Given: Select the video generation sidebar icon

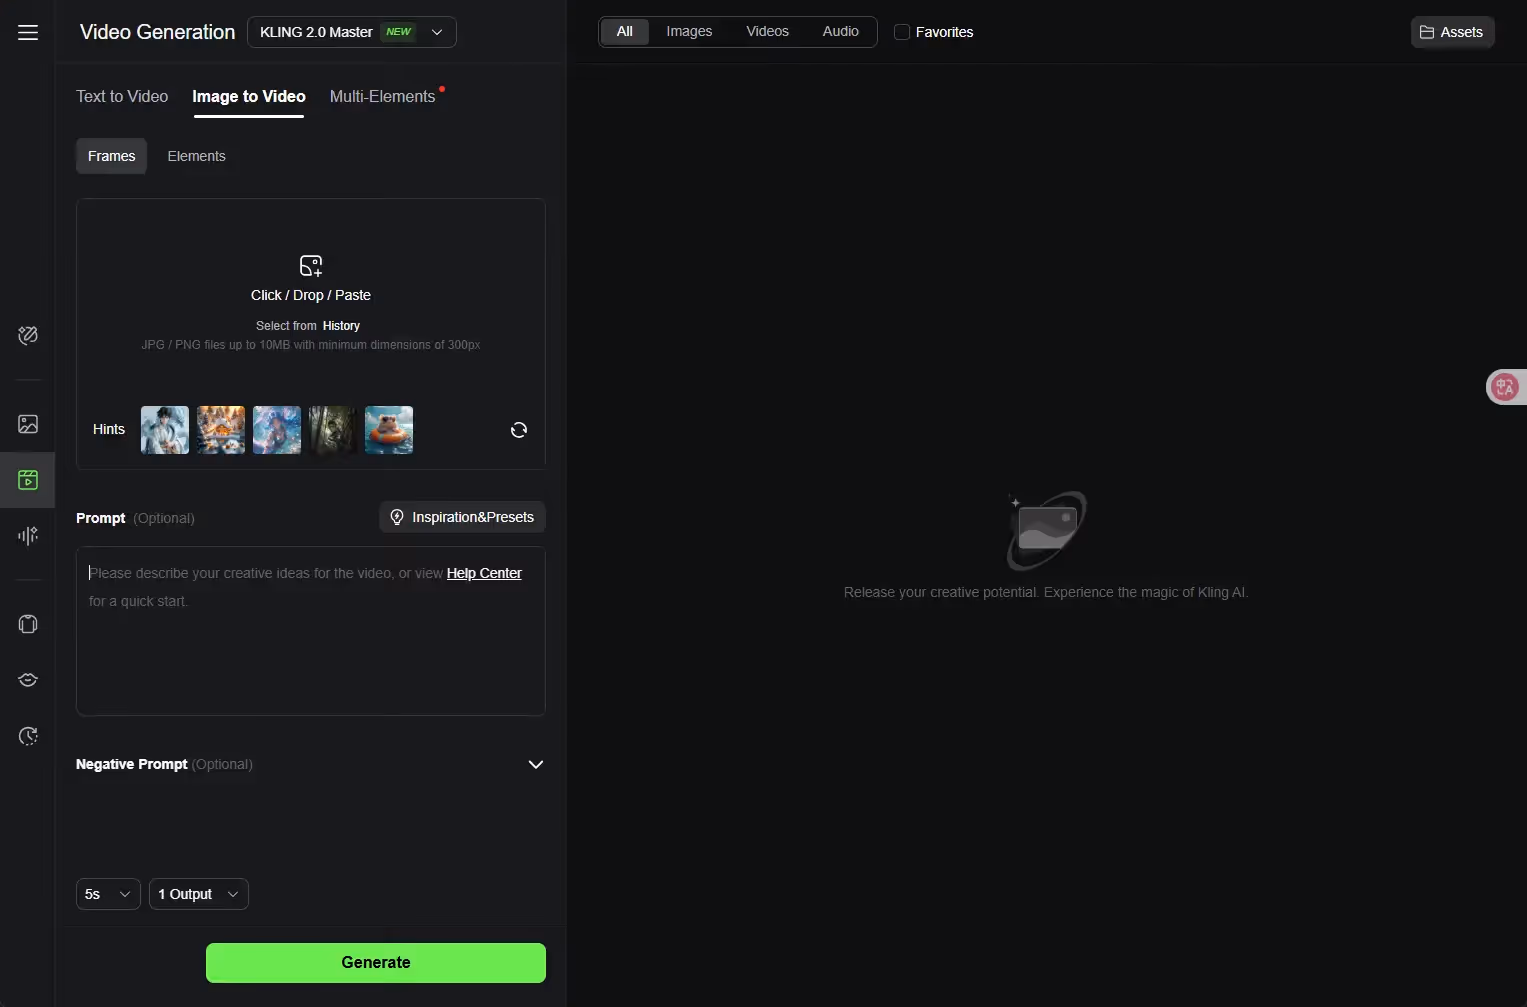Looking at the screenshot, I should [x=28, y=480].
